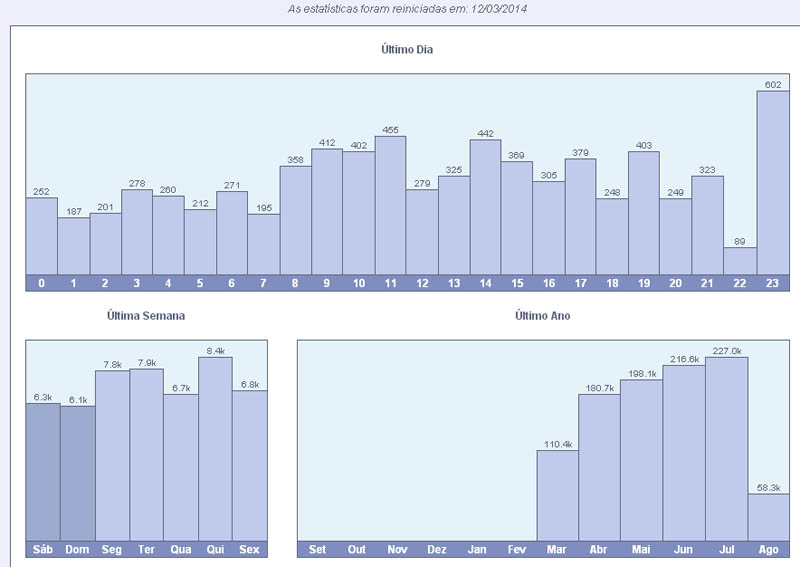Select the hour 8 bar showing 358
800x567 pixels.
(295, 220)
